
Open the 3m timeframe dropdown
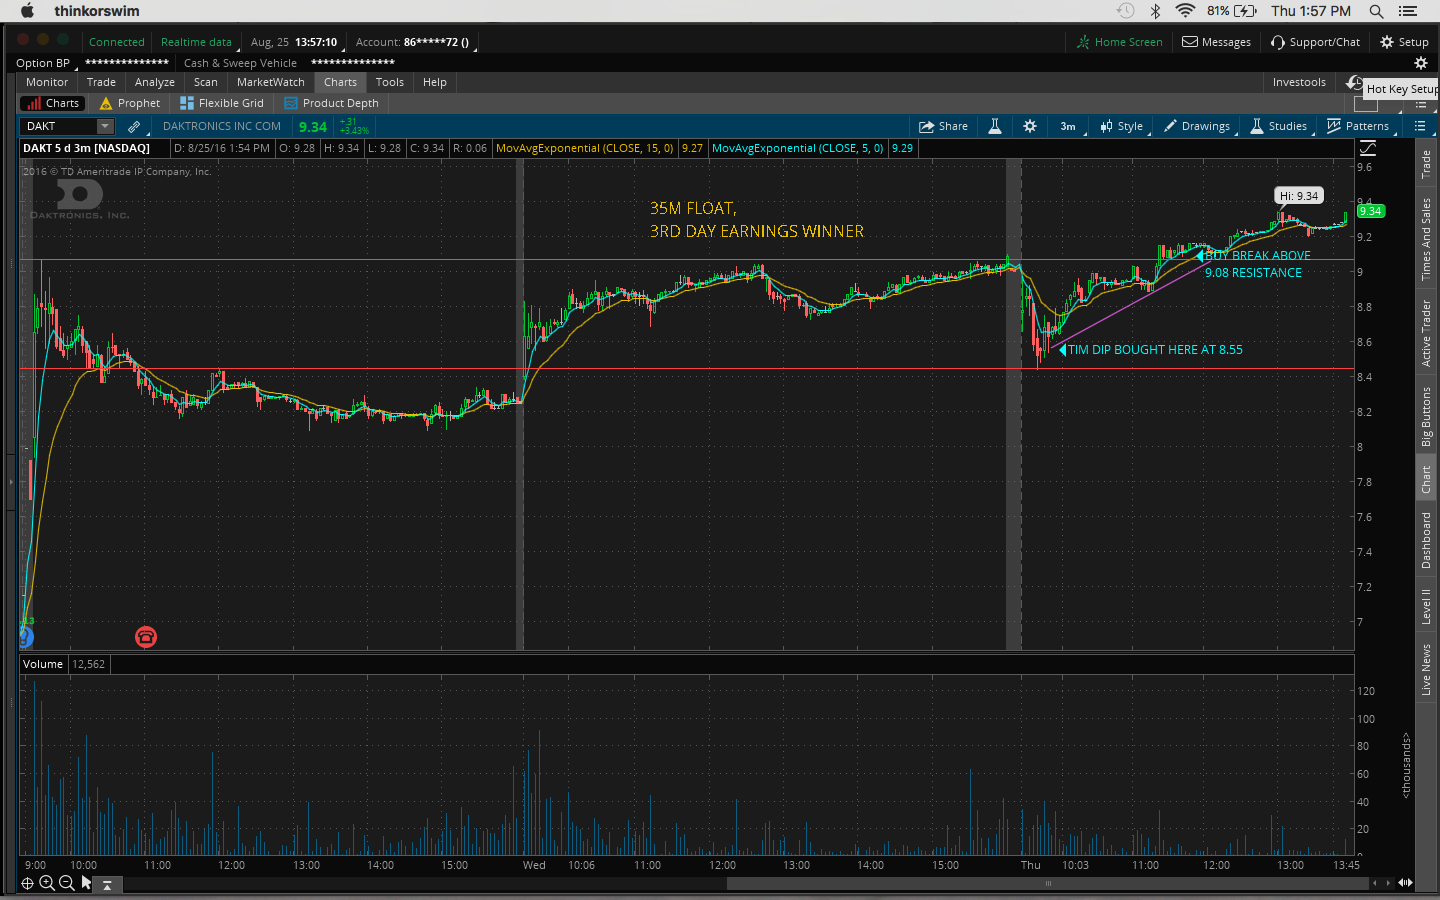[x=1068, y=126]
